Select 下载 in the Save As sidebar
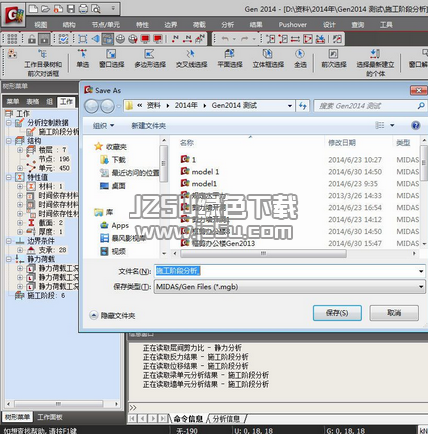Viewport: 428px width, 434px height. click(x=113, y=160)
